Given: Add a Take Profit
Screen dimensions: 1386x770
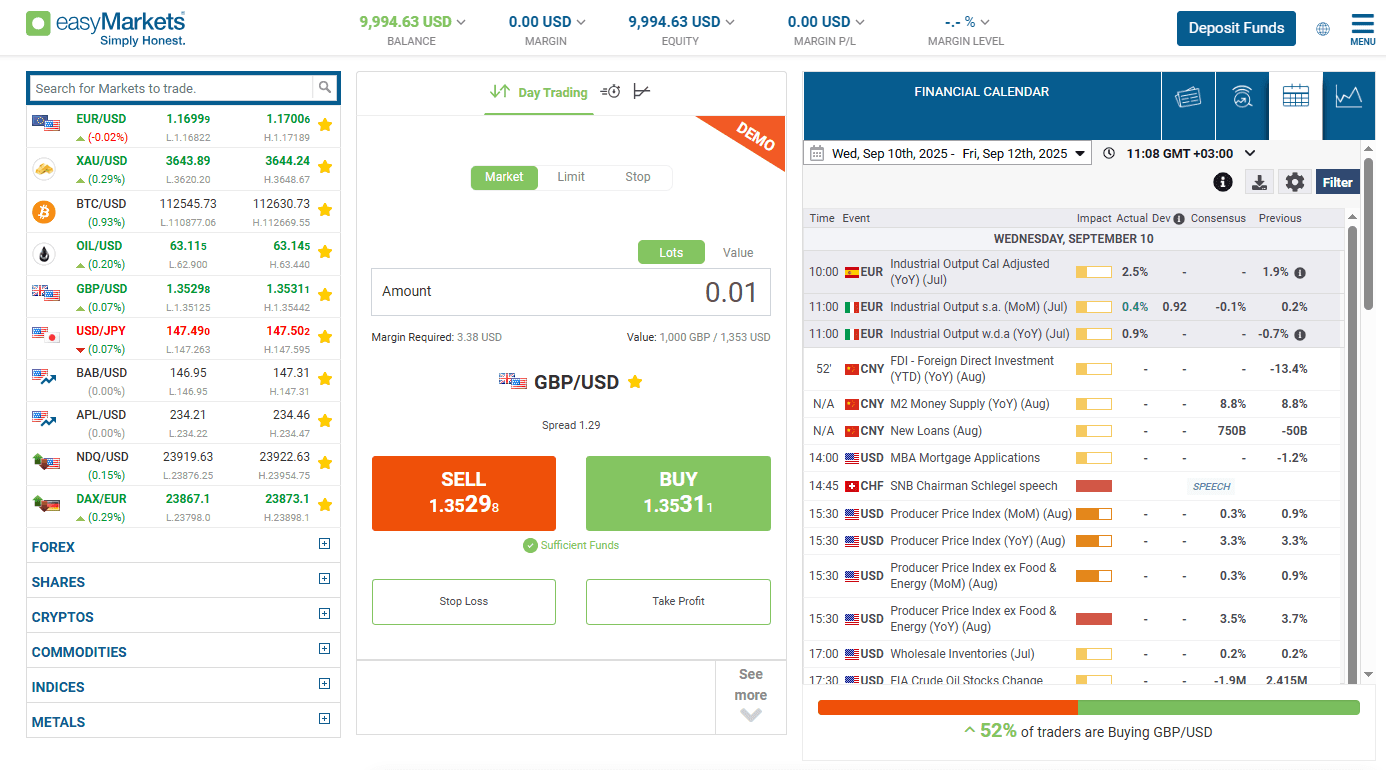Looking at the screenshot, I should 678,602.
